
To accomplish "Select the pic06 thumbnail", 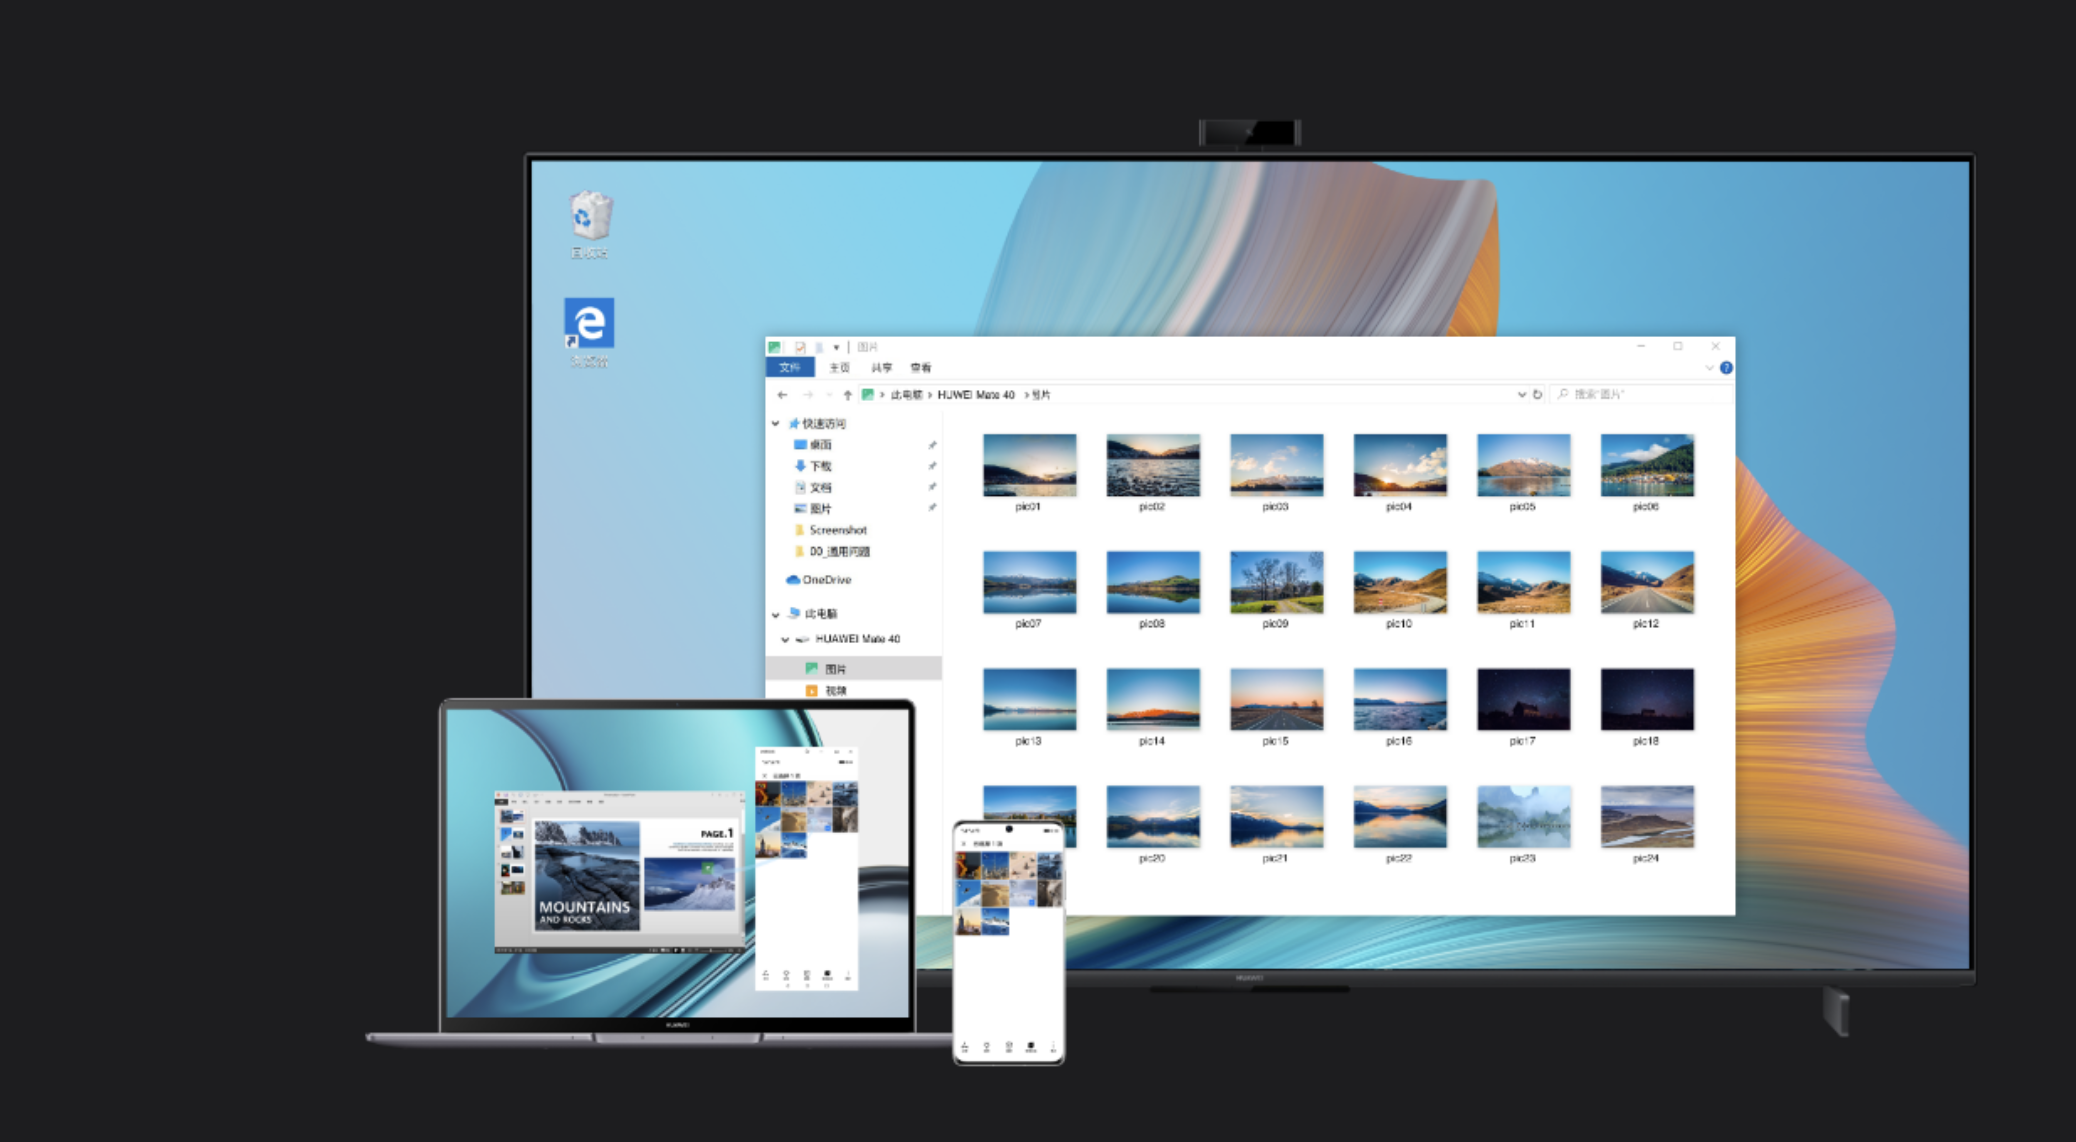I will point(1647,465).
